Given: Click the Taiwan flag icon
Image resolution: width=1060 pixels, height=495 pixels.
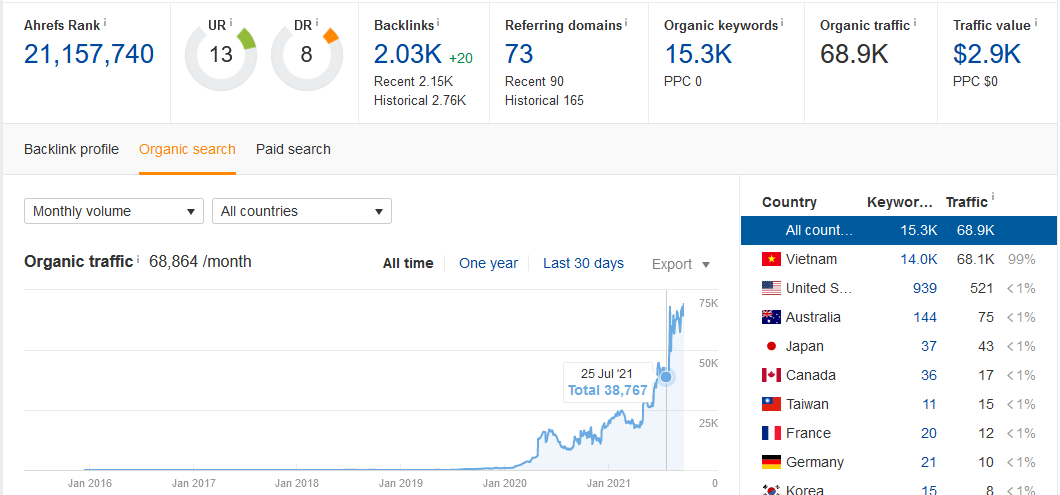Looking at the screenshot, I should click(x=771, y=404).
